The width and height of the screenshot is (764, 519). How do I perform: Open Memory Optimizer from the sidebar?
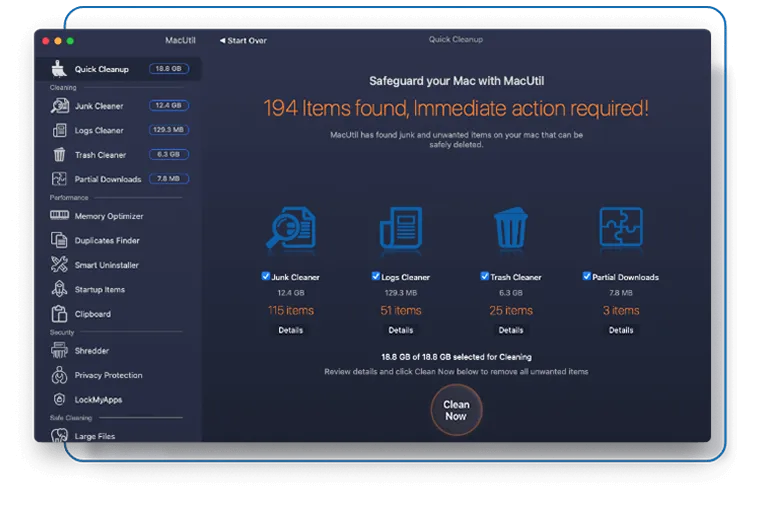tap(108, 216)
